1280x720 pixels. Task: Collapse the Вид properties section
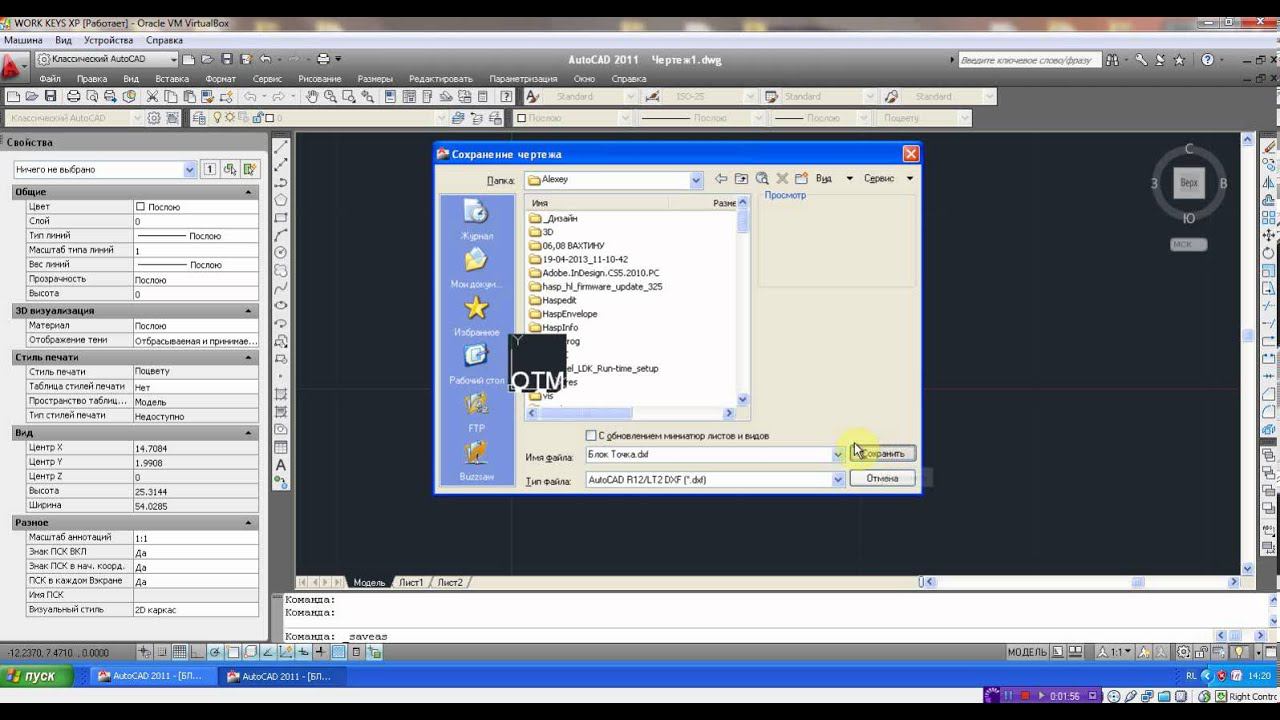249,433
